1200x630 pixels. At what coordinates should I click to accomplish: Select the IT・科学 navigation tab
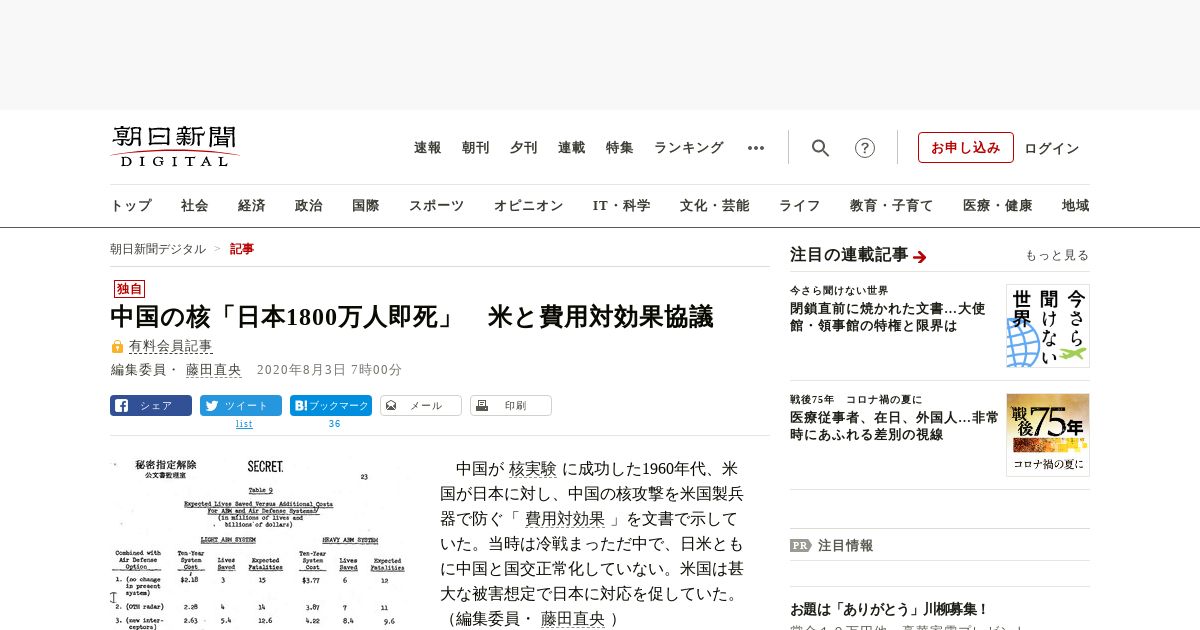tap(622, 206)
